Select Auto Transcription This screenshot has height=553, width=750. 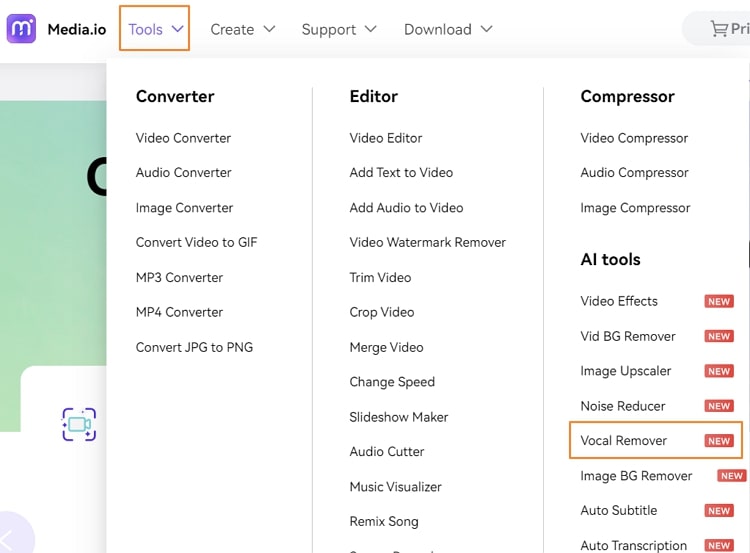(634, 545)
